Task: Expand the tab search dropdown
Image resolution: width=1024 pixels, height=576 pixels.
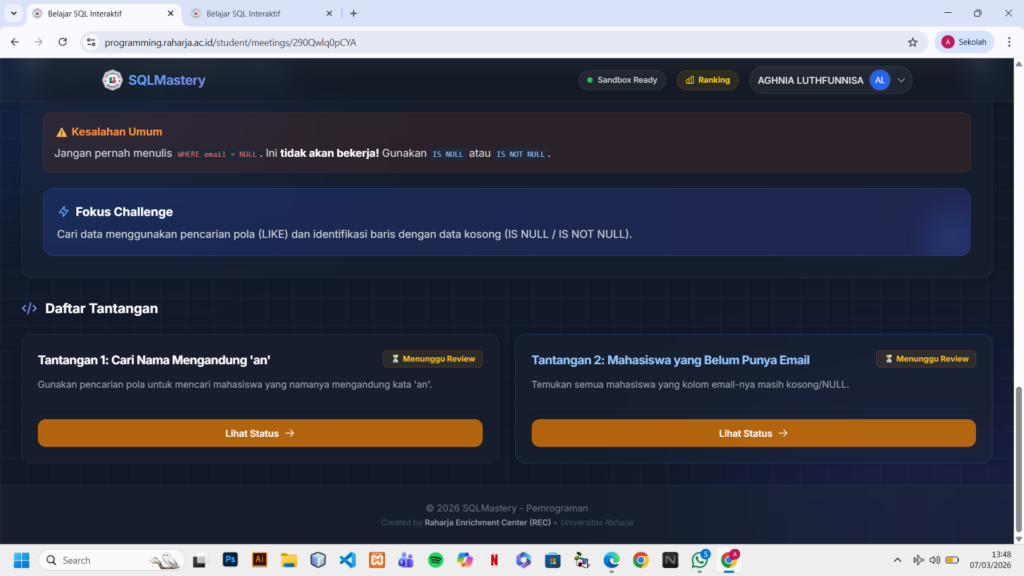Action: (x=13, y=14)
